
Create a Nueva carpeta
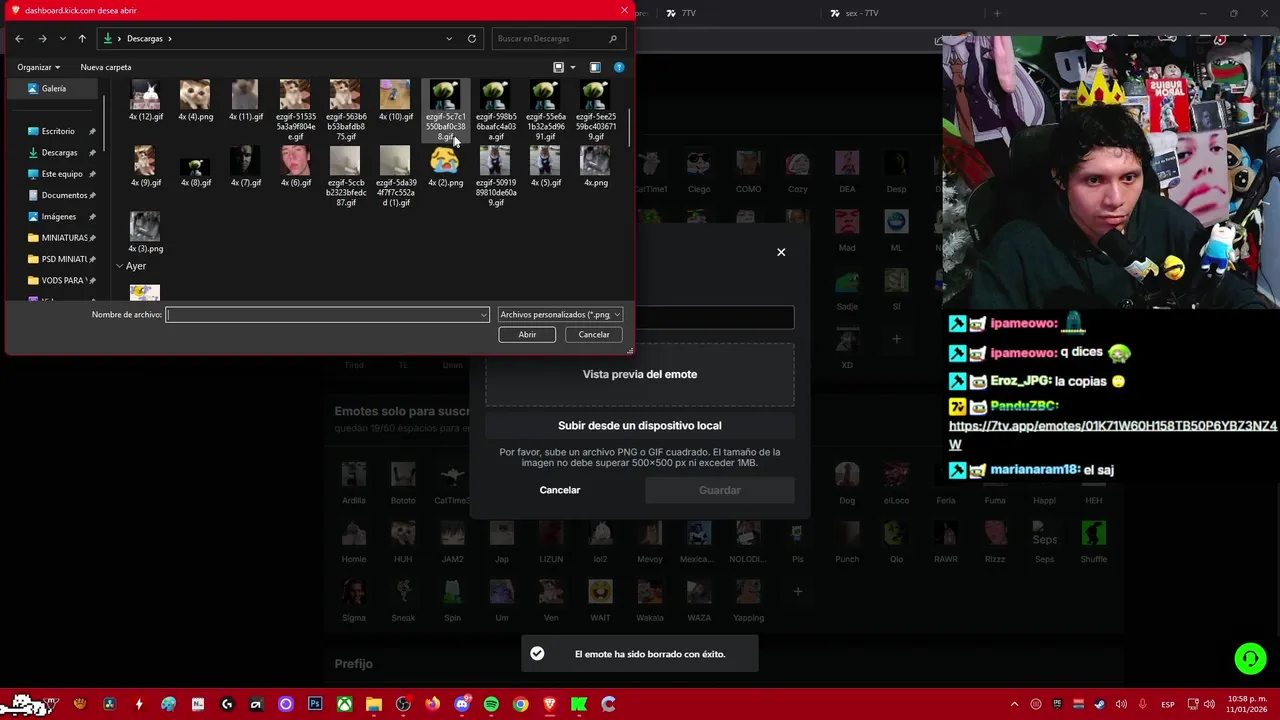[x=106, y=67]
